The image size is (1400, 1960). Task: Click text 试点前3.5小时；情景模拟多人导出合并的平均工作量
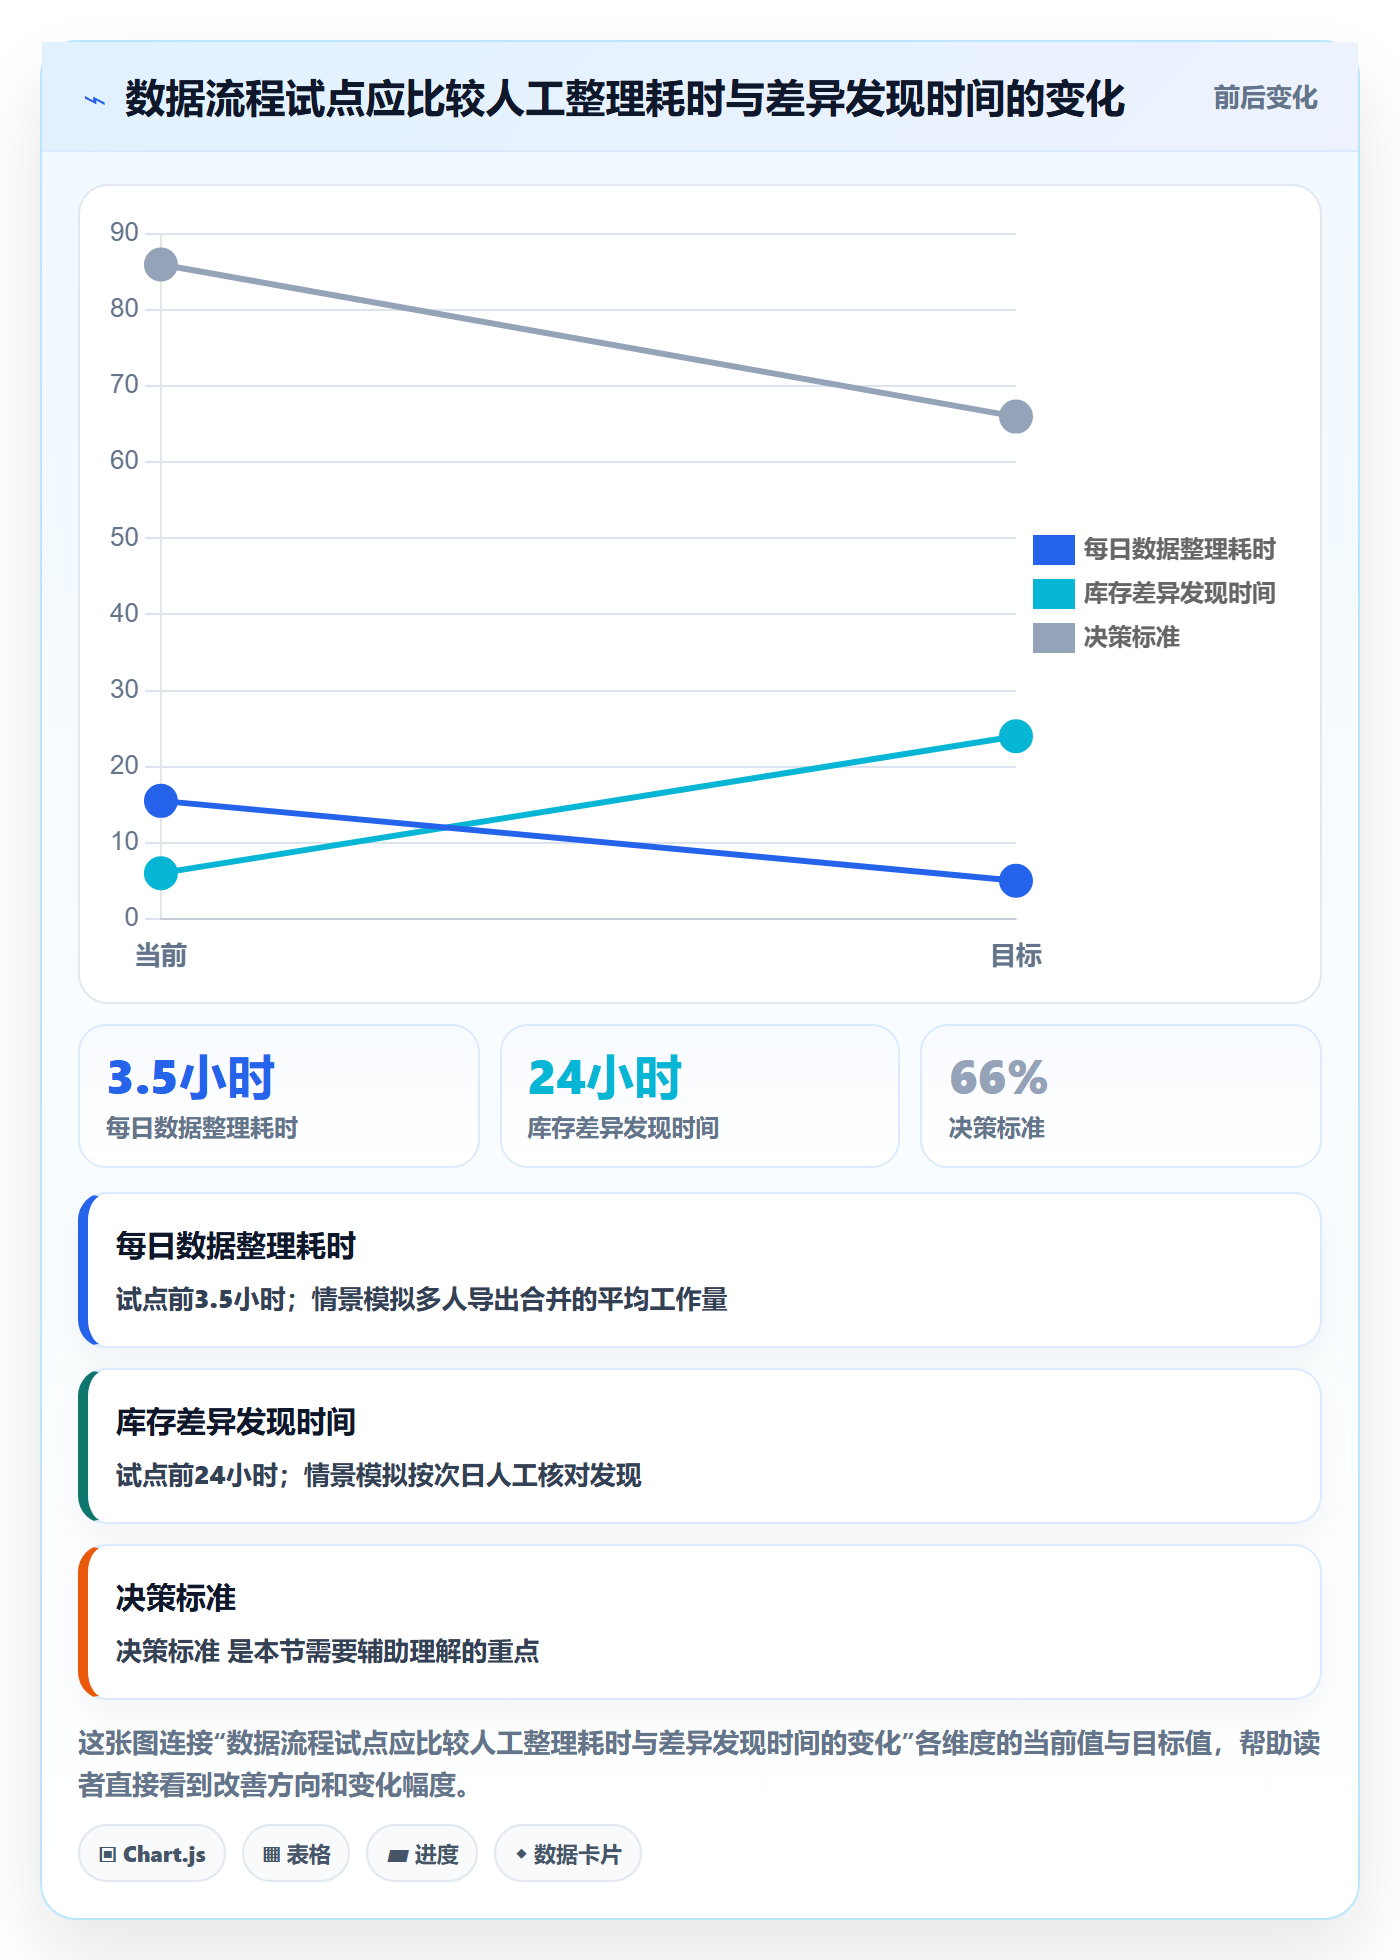click(422, 1300)
